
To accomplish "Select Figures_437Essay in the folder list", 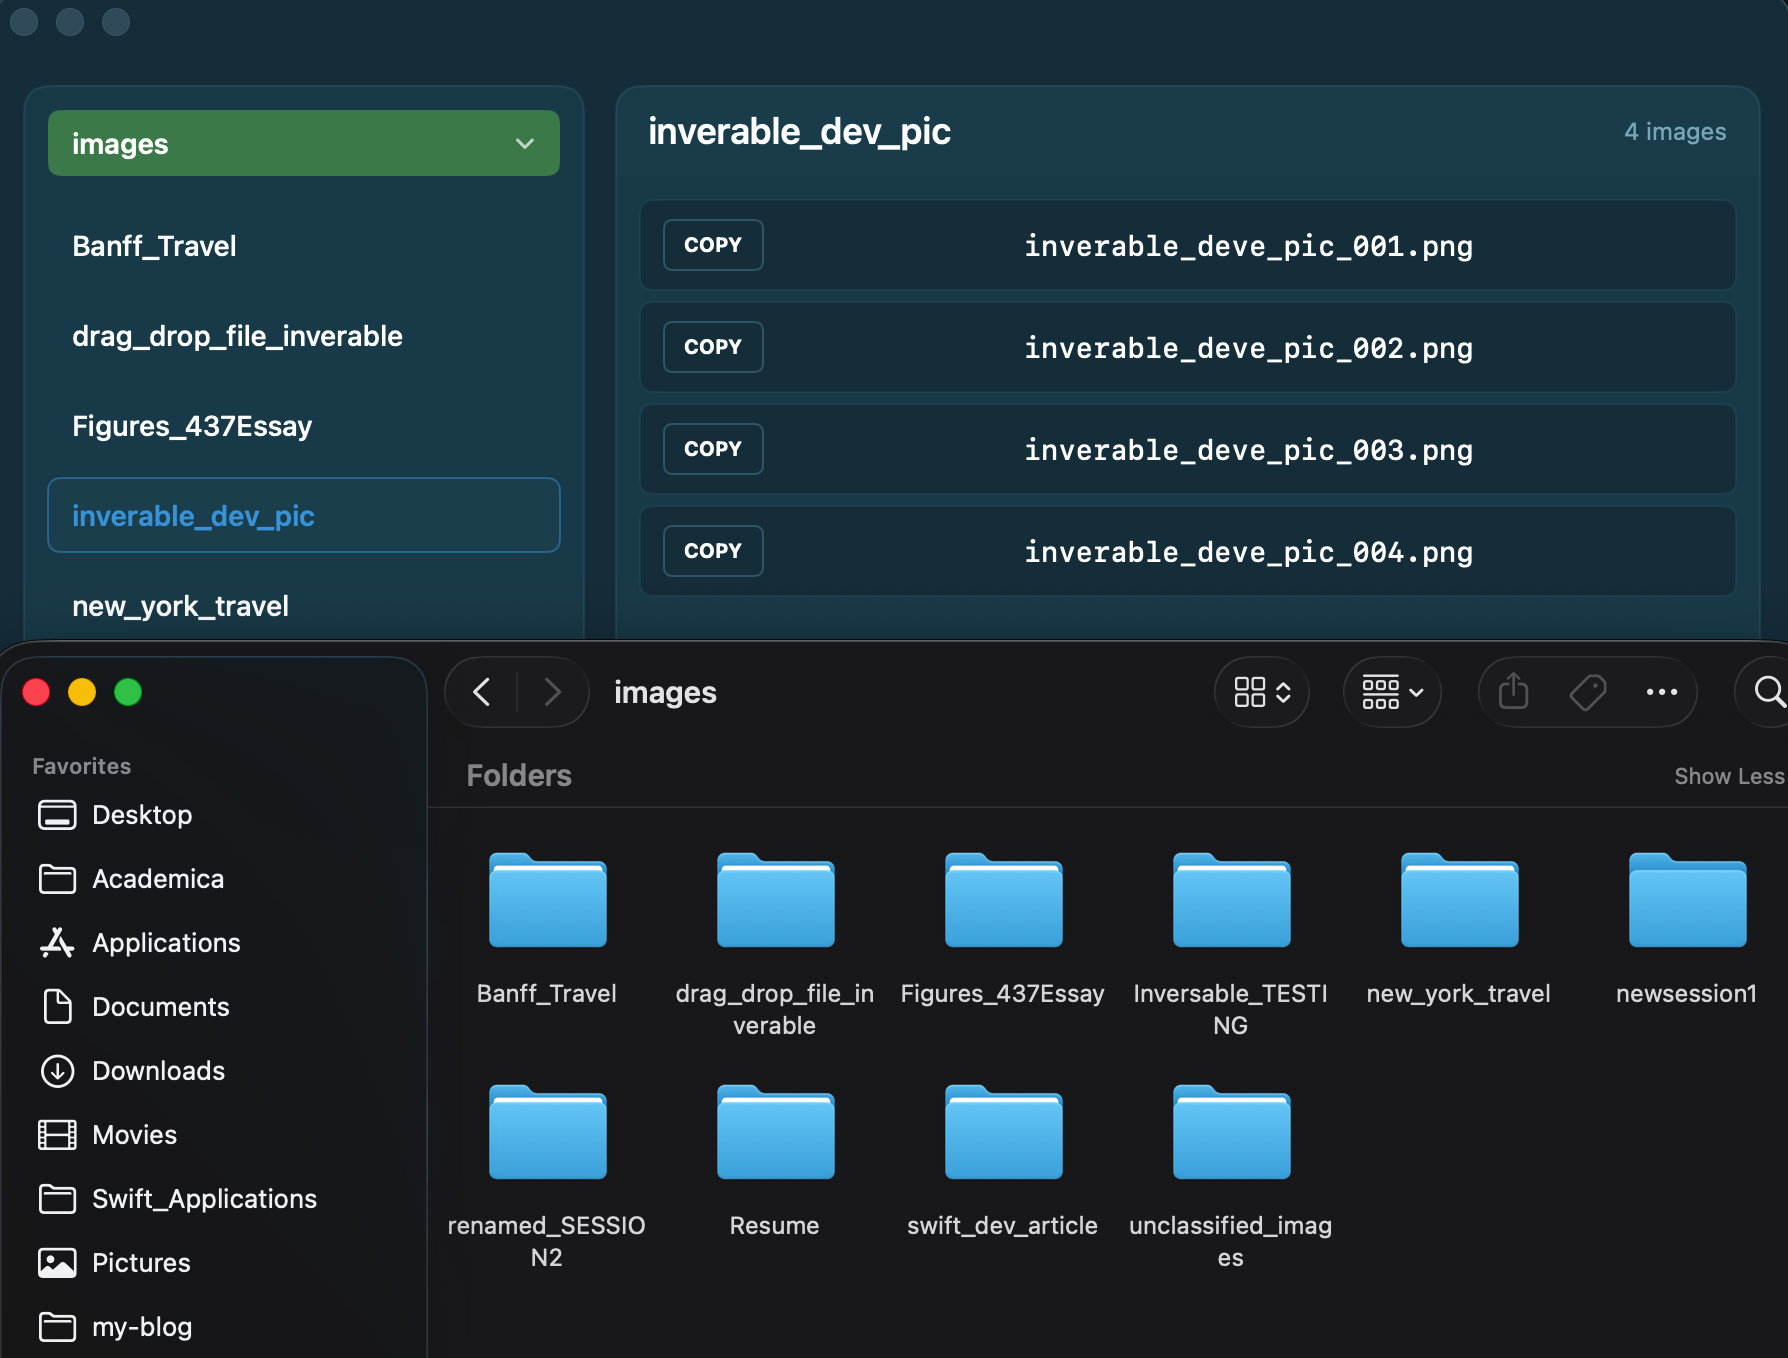I will tap(192, 426).
